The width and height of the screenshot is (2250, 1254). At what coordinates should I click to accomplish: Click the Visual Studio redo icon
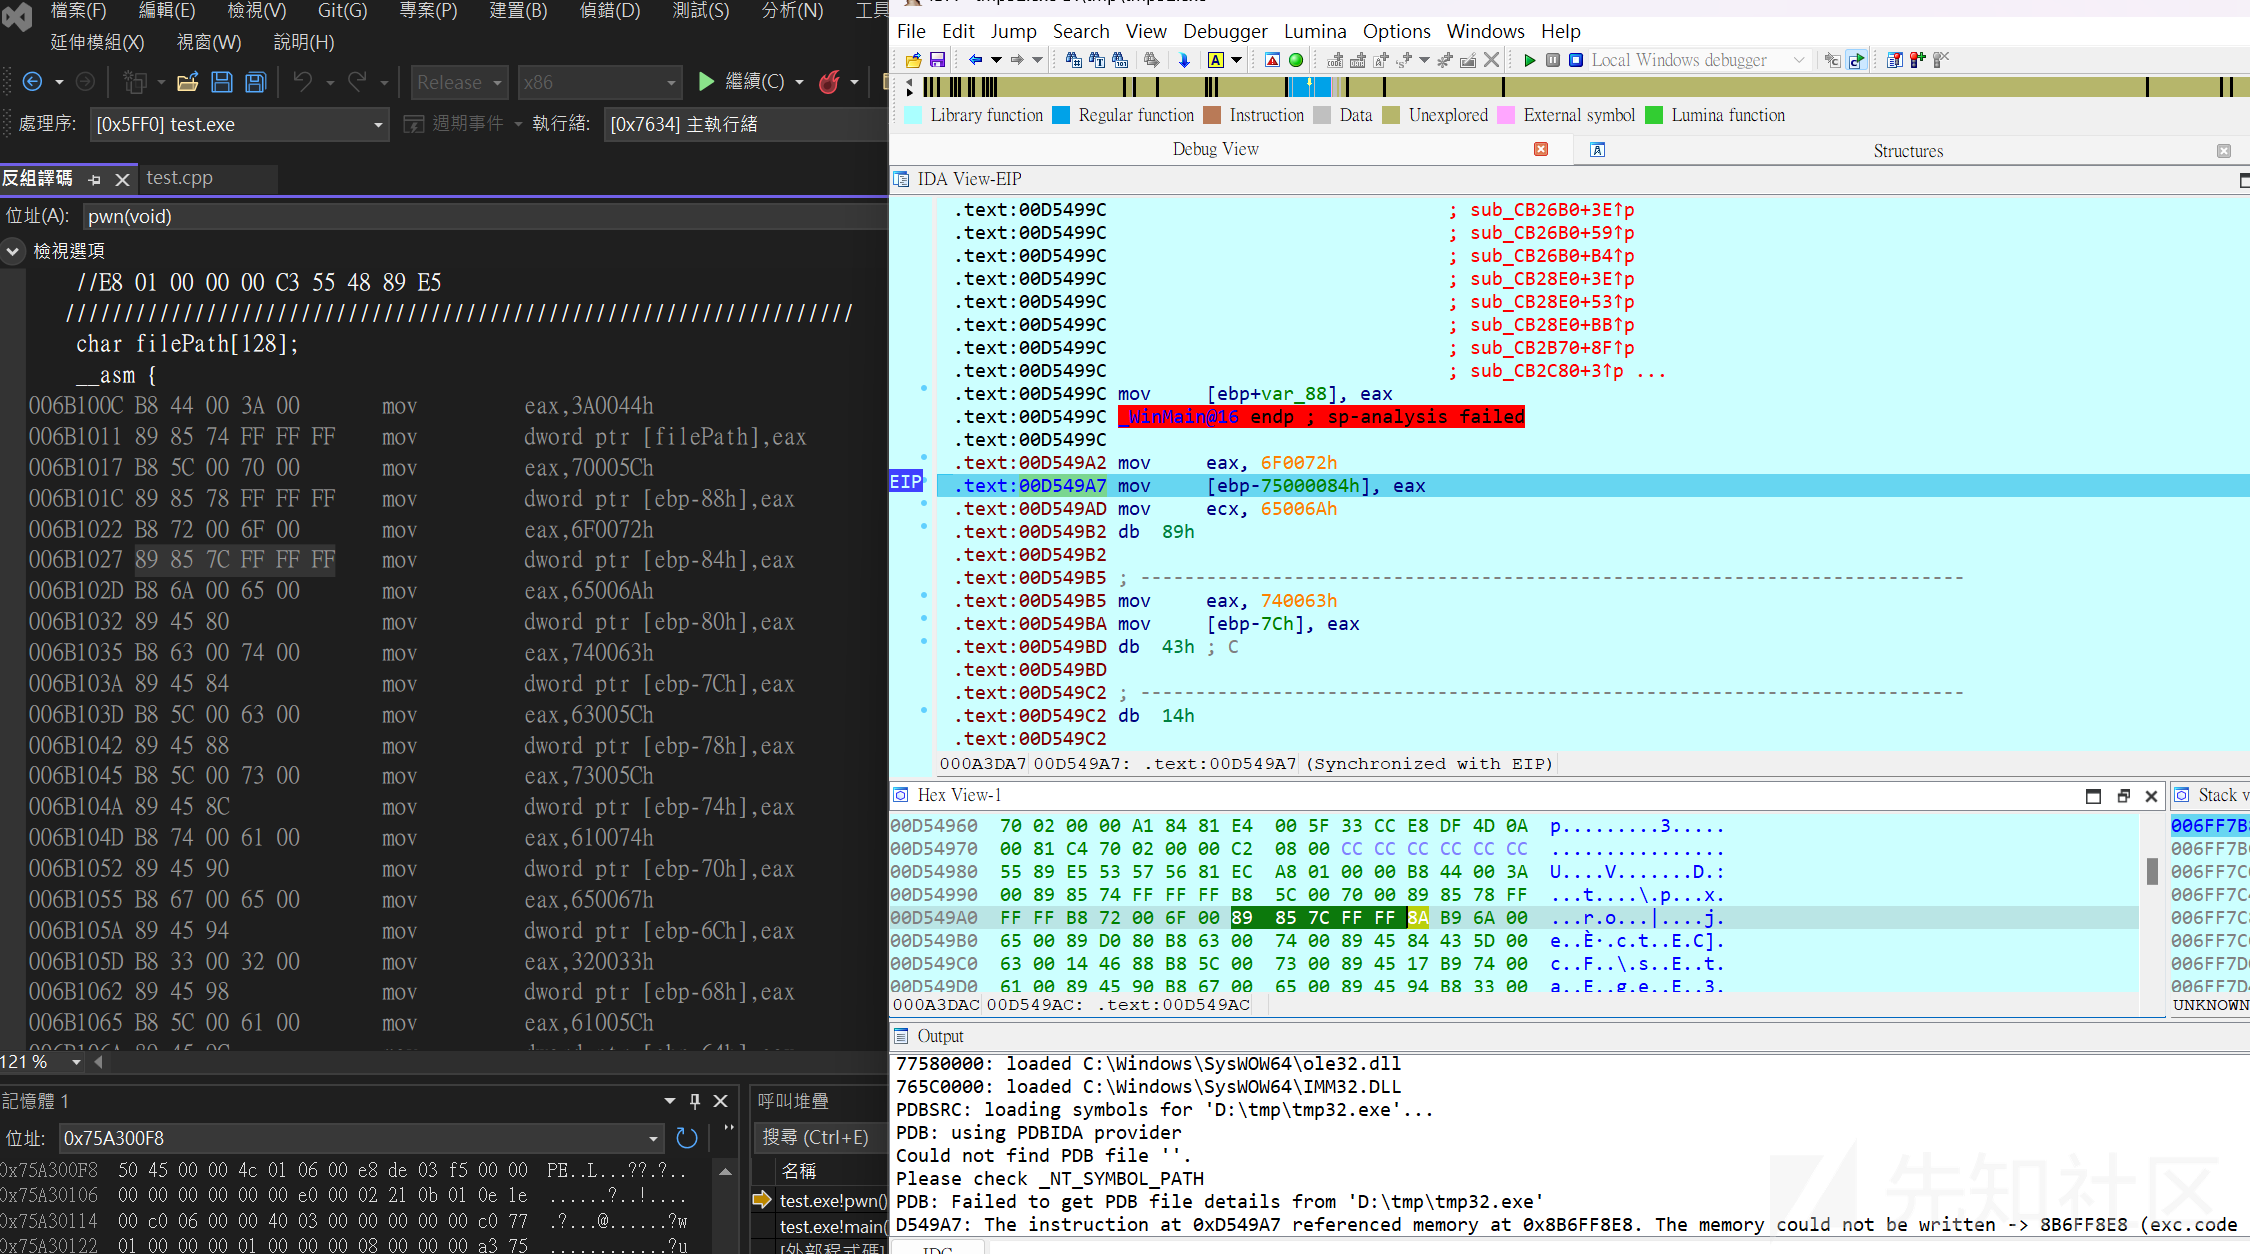click(357, 82)
